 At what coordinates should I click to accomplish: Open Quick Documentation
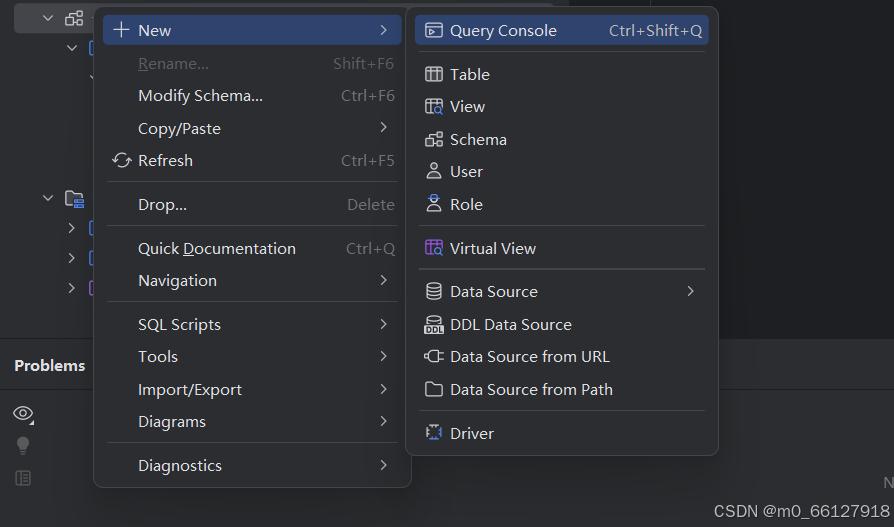click(x=216, y=248)
